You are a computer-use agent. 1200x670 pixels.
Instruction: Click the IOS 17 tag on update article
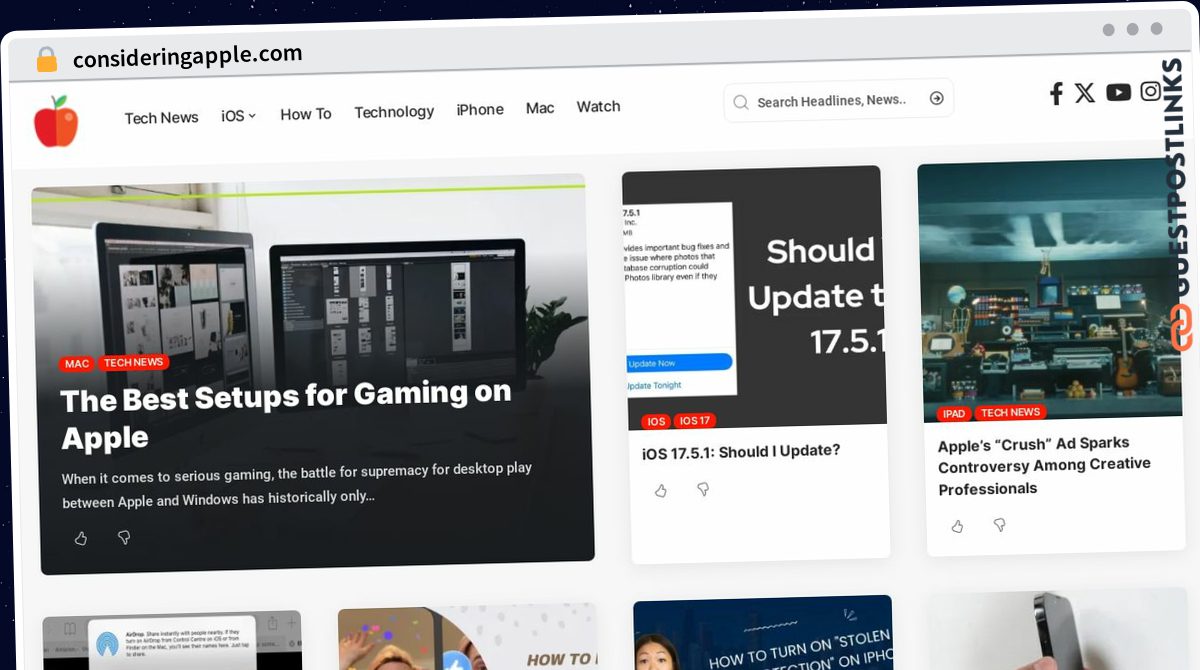(695, 421)
